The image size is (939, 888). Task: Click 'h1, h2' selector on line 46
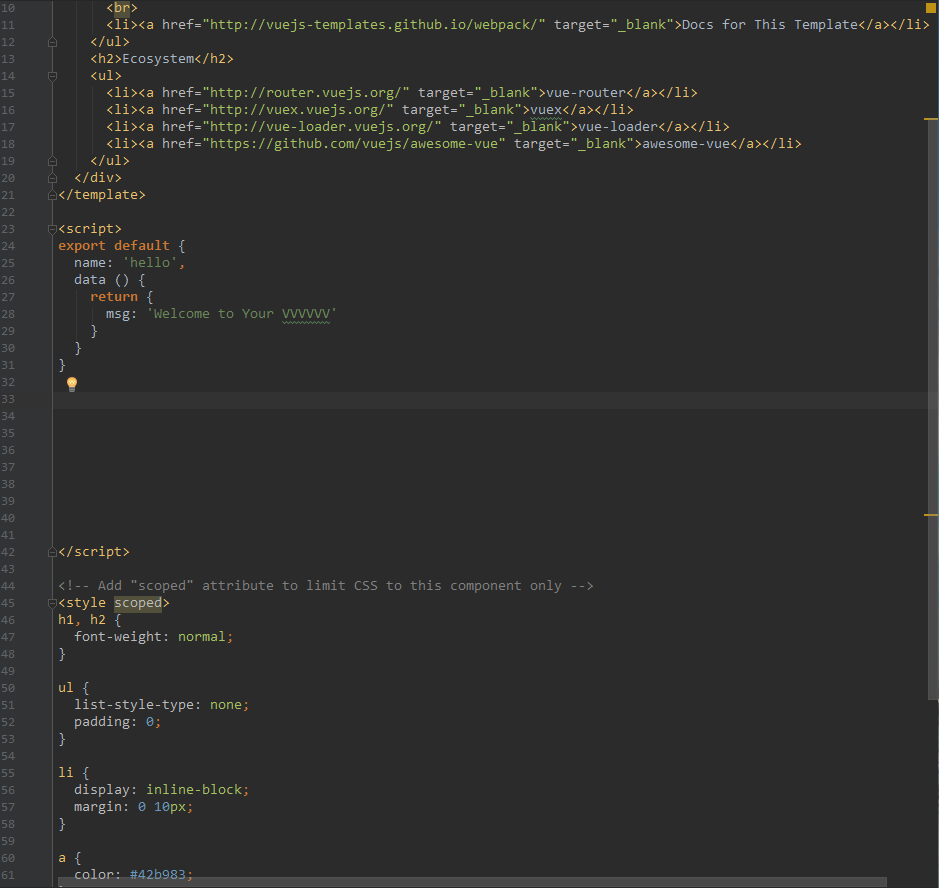click(x=82, y=620)
